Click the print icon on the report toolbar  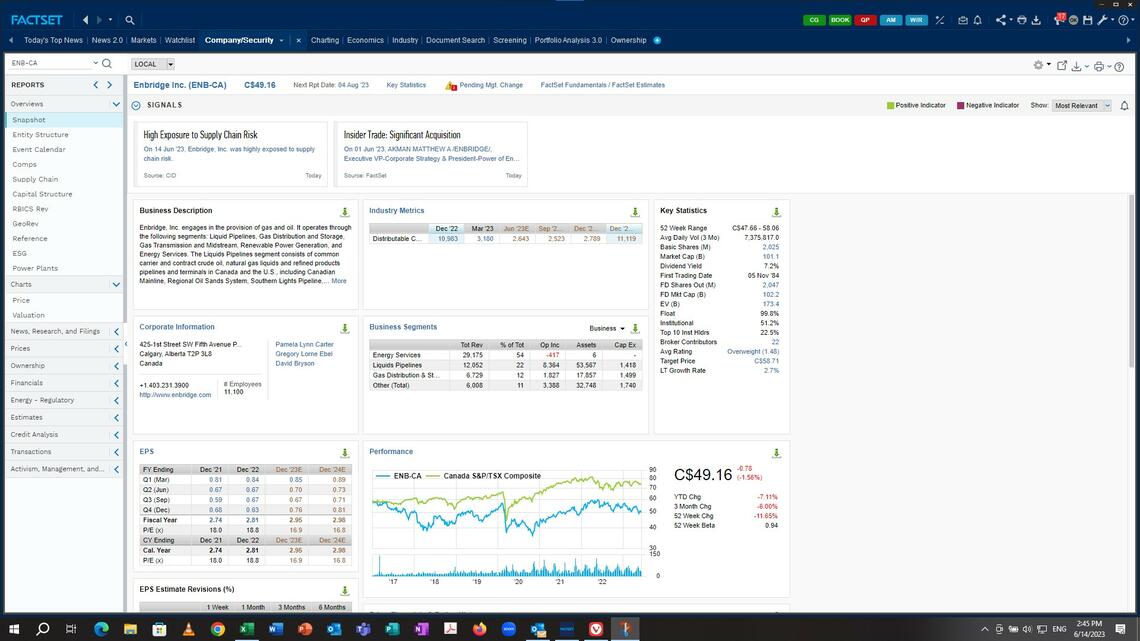(x=1100, y=66)
